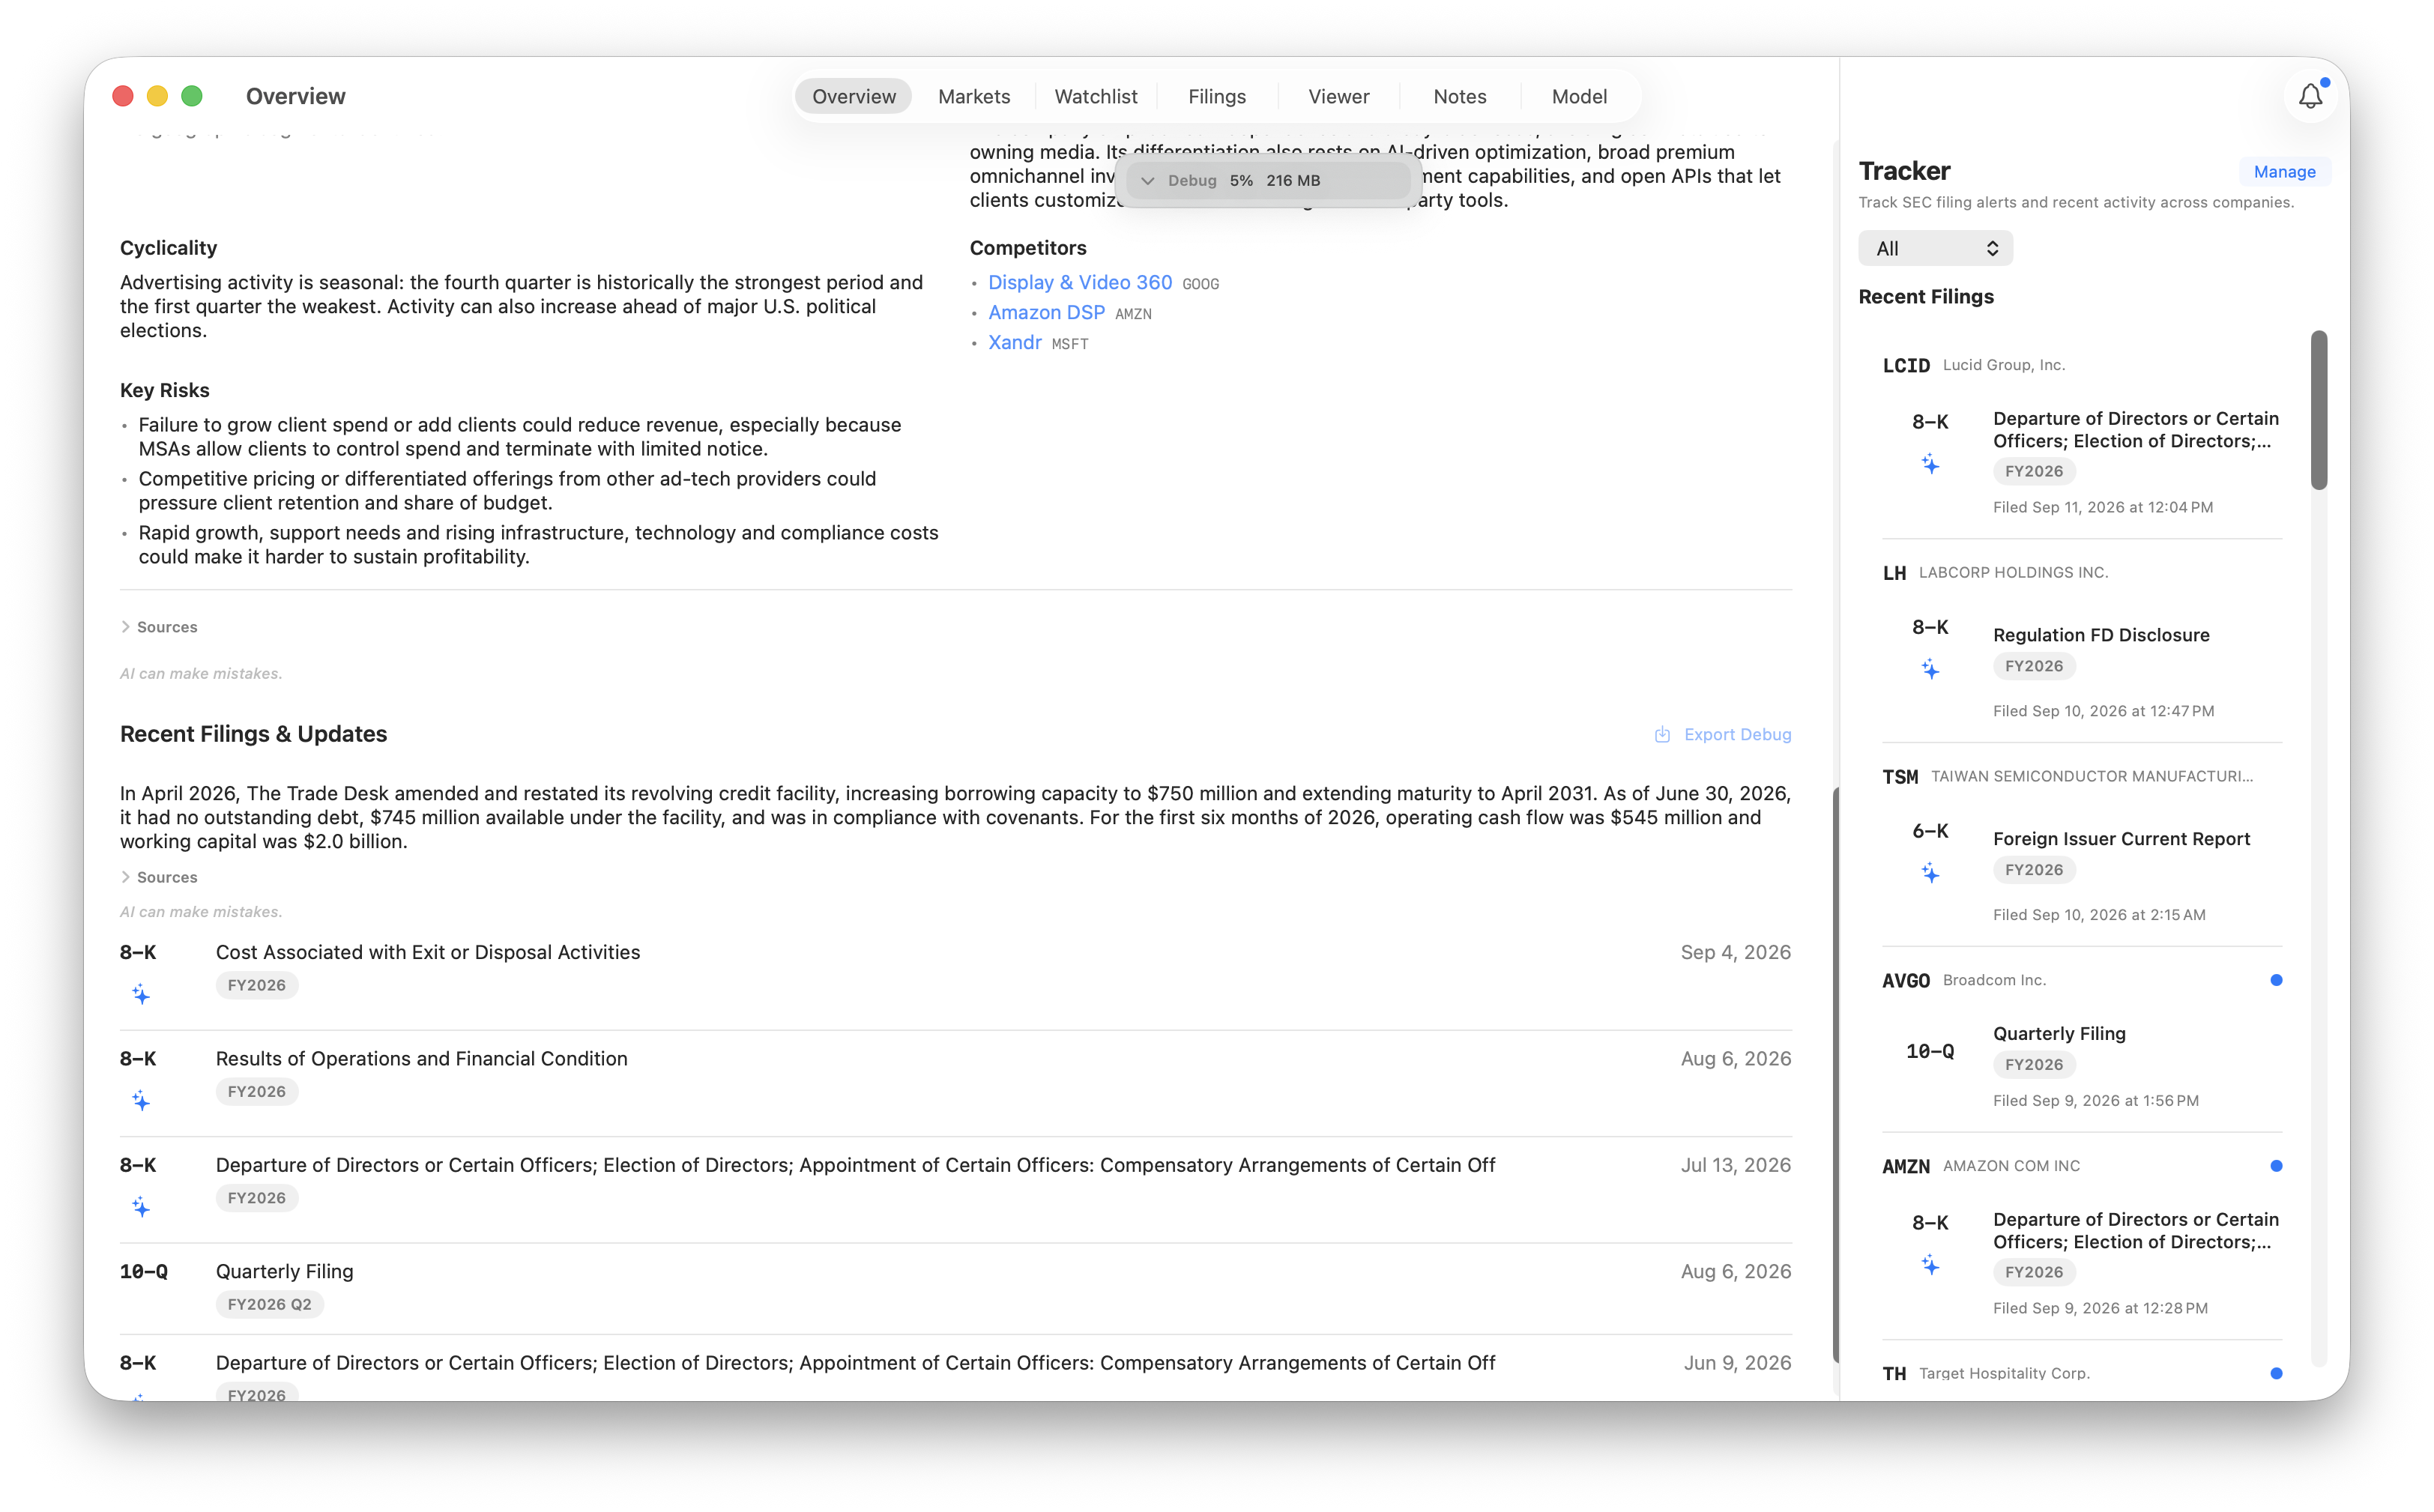The height and width of the screenshot is (1512, 2434).
Task: Click AI sparkle for Results of Operations filing
Action: (x=141, y=1101)
